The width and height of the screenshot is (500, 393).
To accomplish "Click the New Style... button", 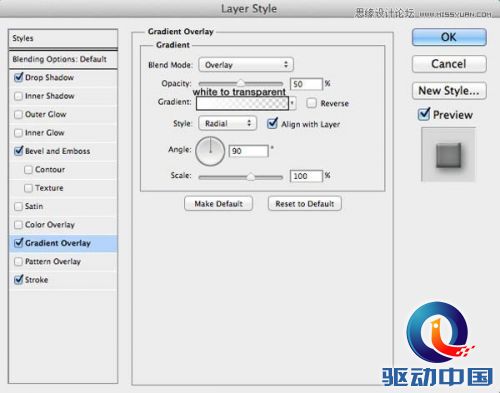I will [449, 91].
